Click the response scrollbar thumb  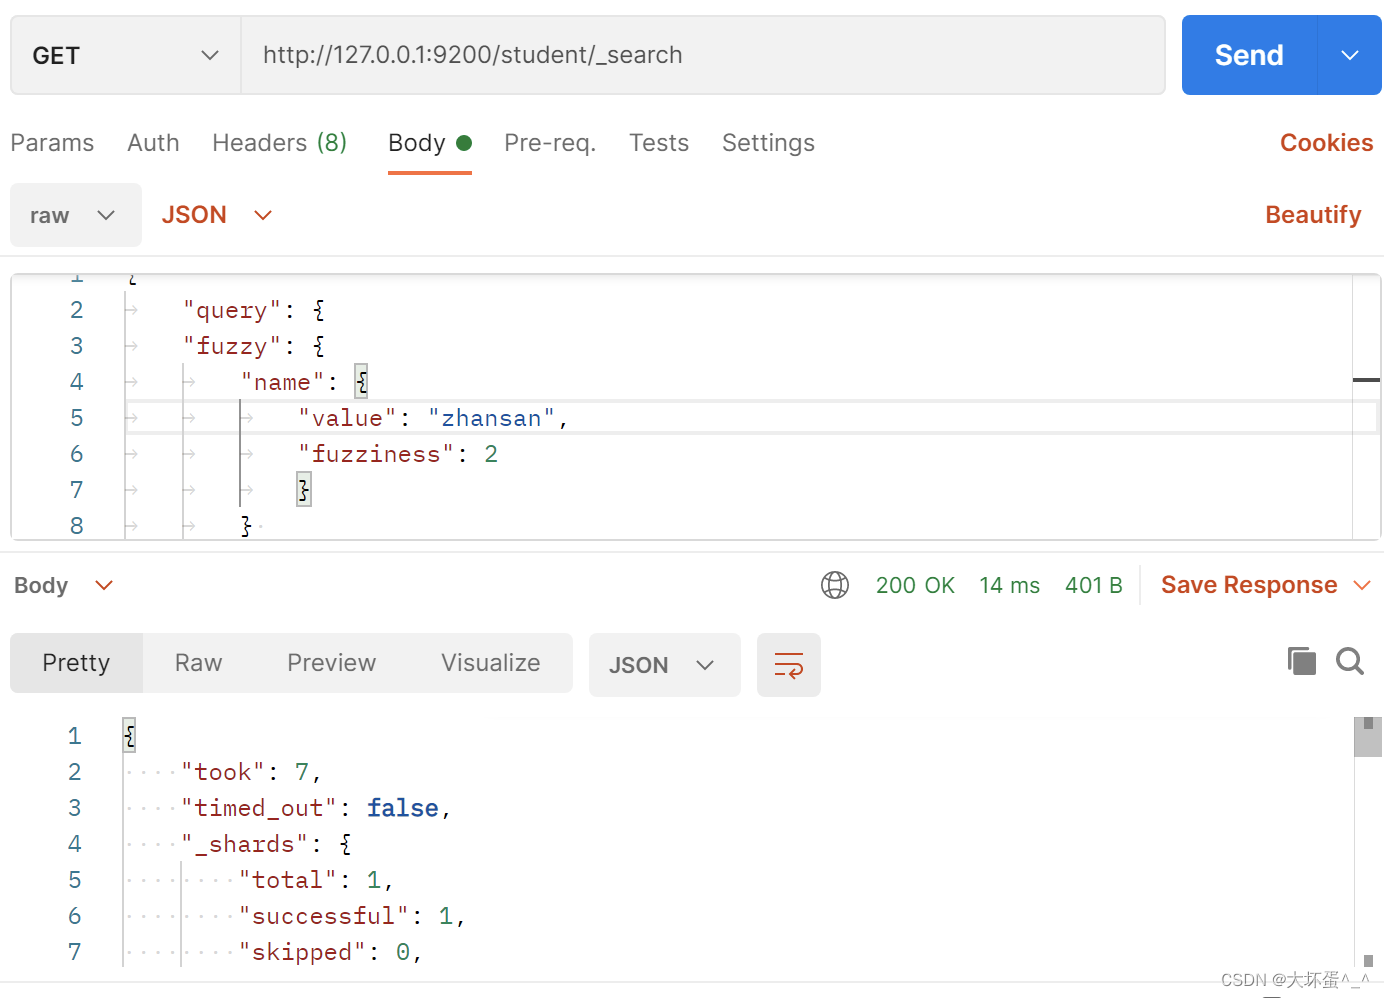coord(1368,737)
